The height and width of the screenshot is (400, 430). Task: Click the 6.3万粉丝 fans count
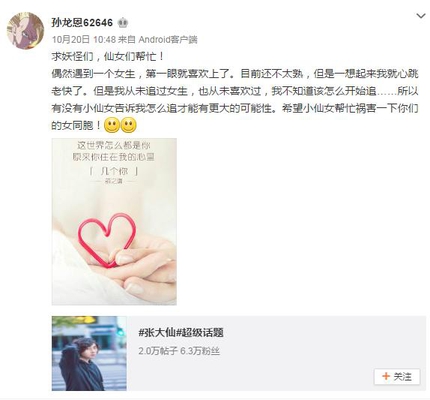(200, 351)
